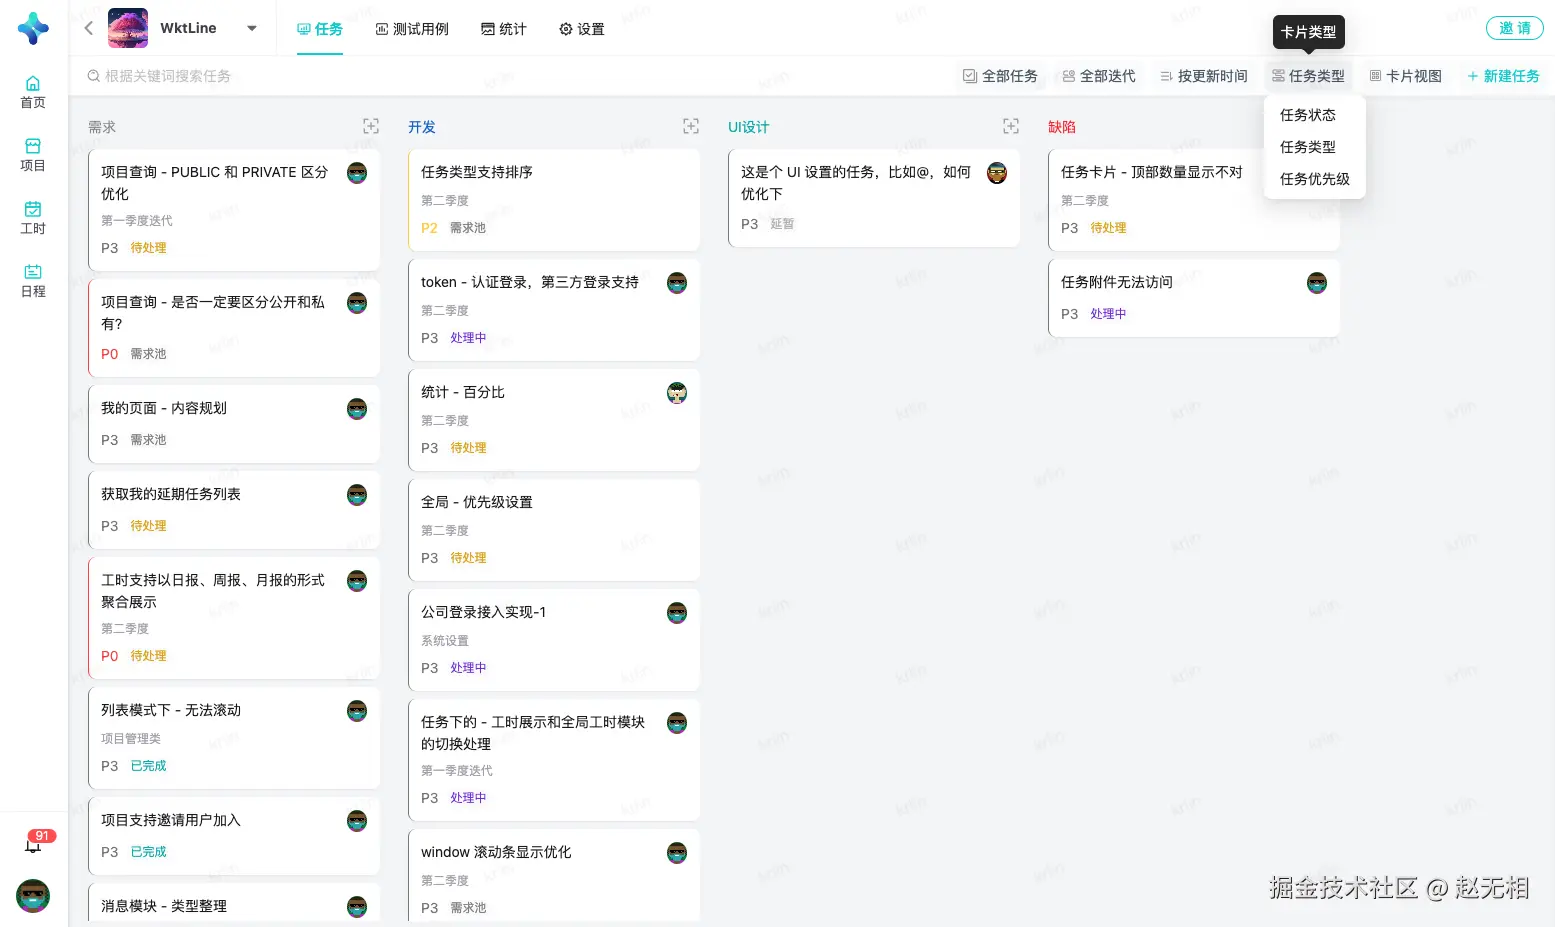Click the app logo icon in sidebar
This screenshot has height=927, width=1555.
coord(33,28)
